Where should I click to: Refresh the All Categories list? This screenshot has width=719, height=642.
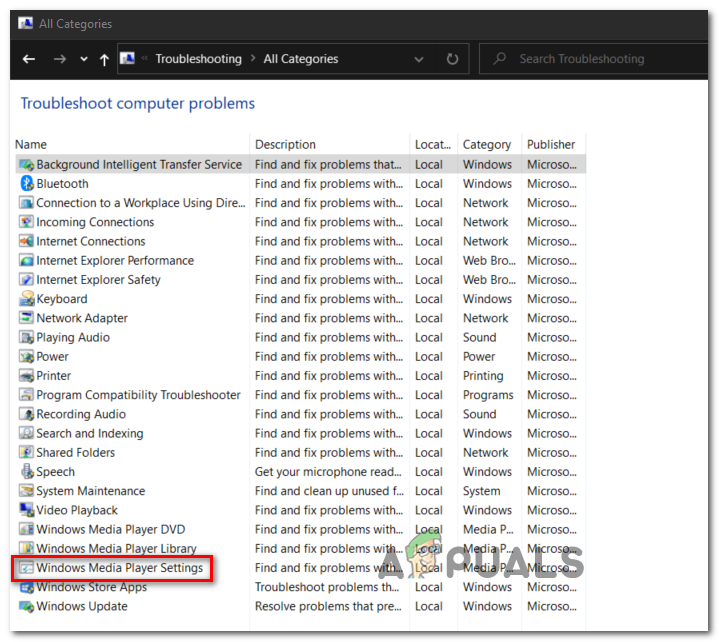pos(452,59)
